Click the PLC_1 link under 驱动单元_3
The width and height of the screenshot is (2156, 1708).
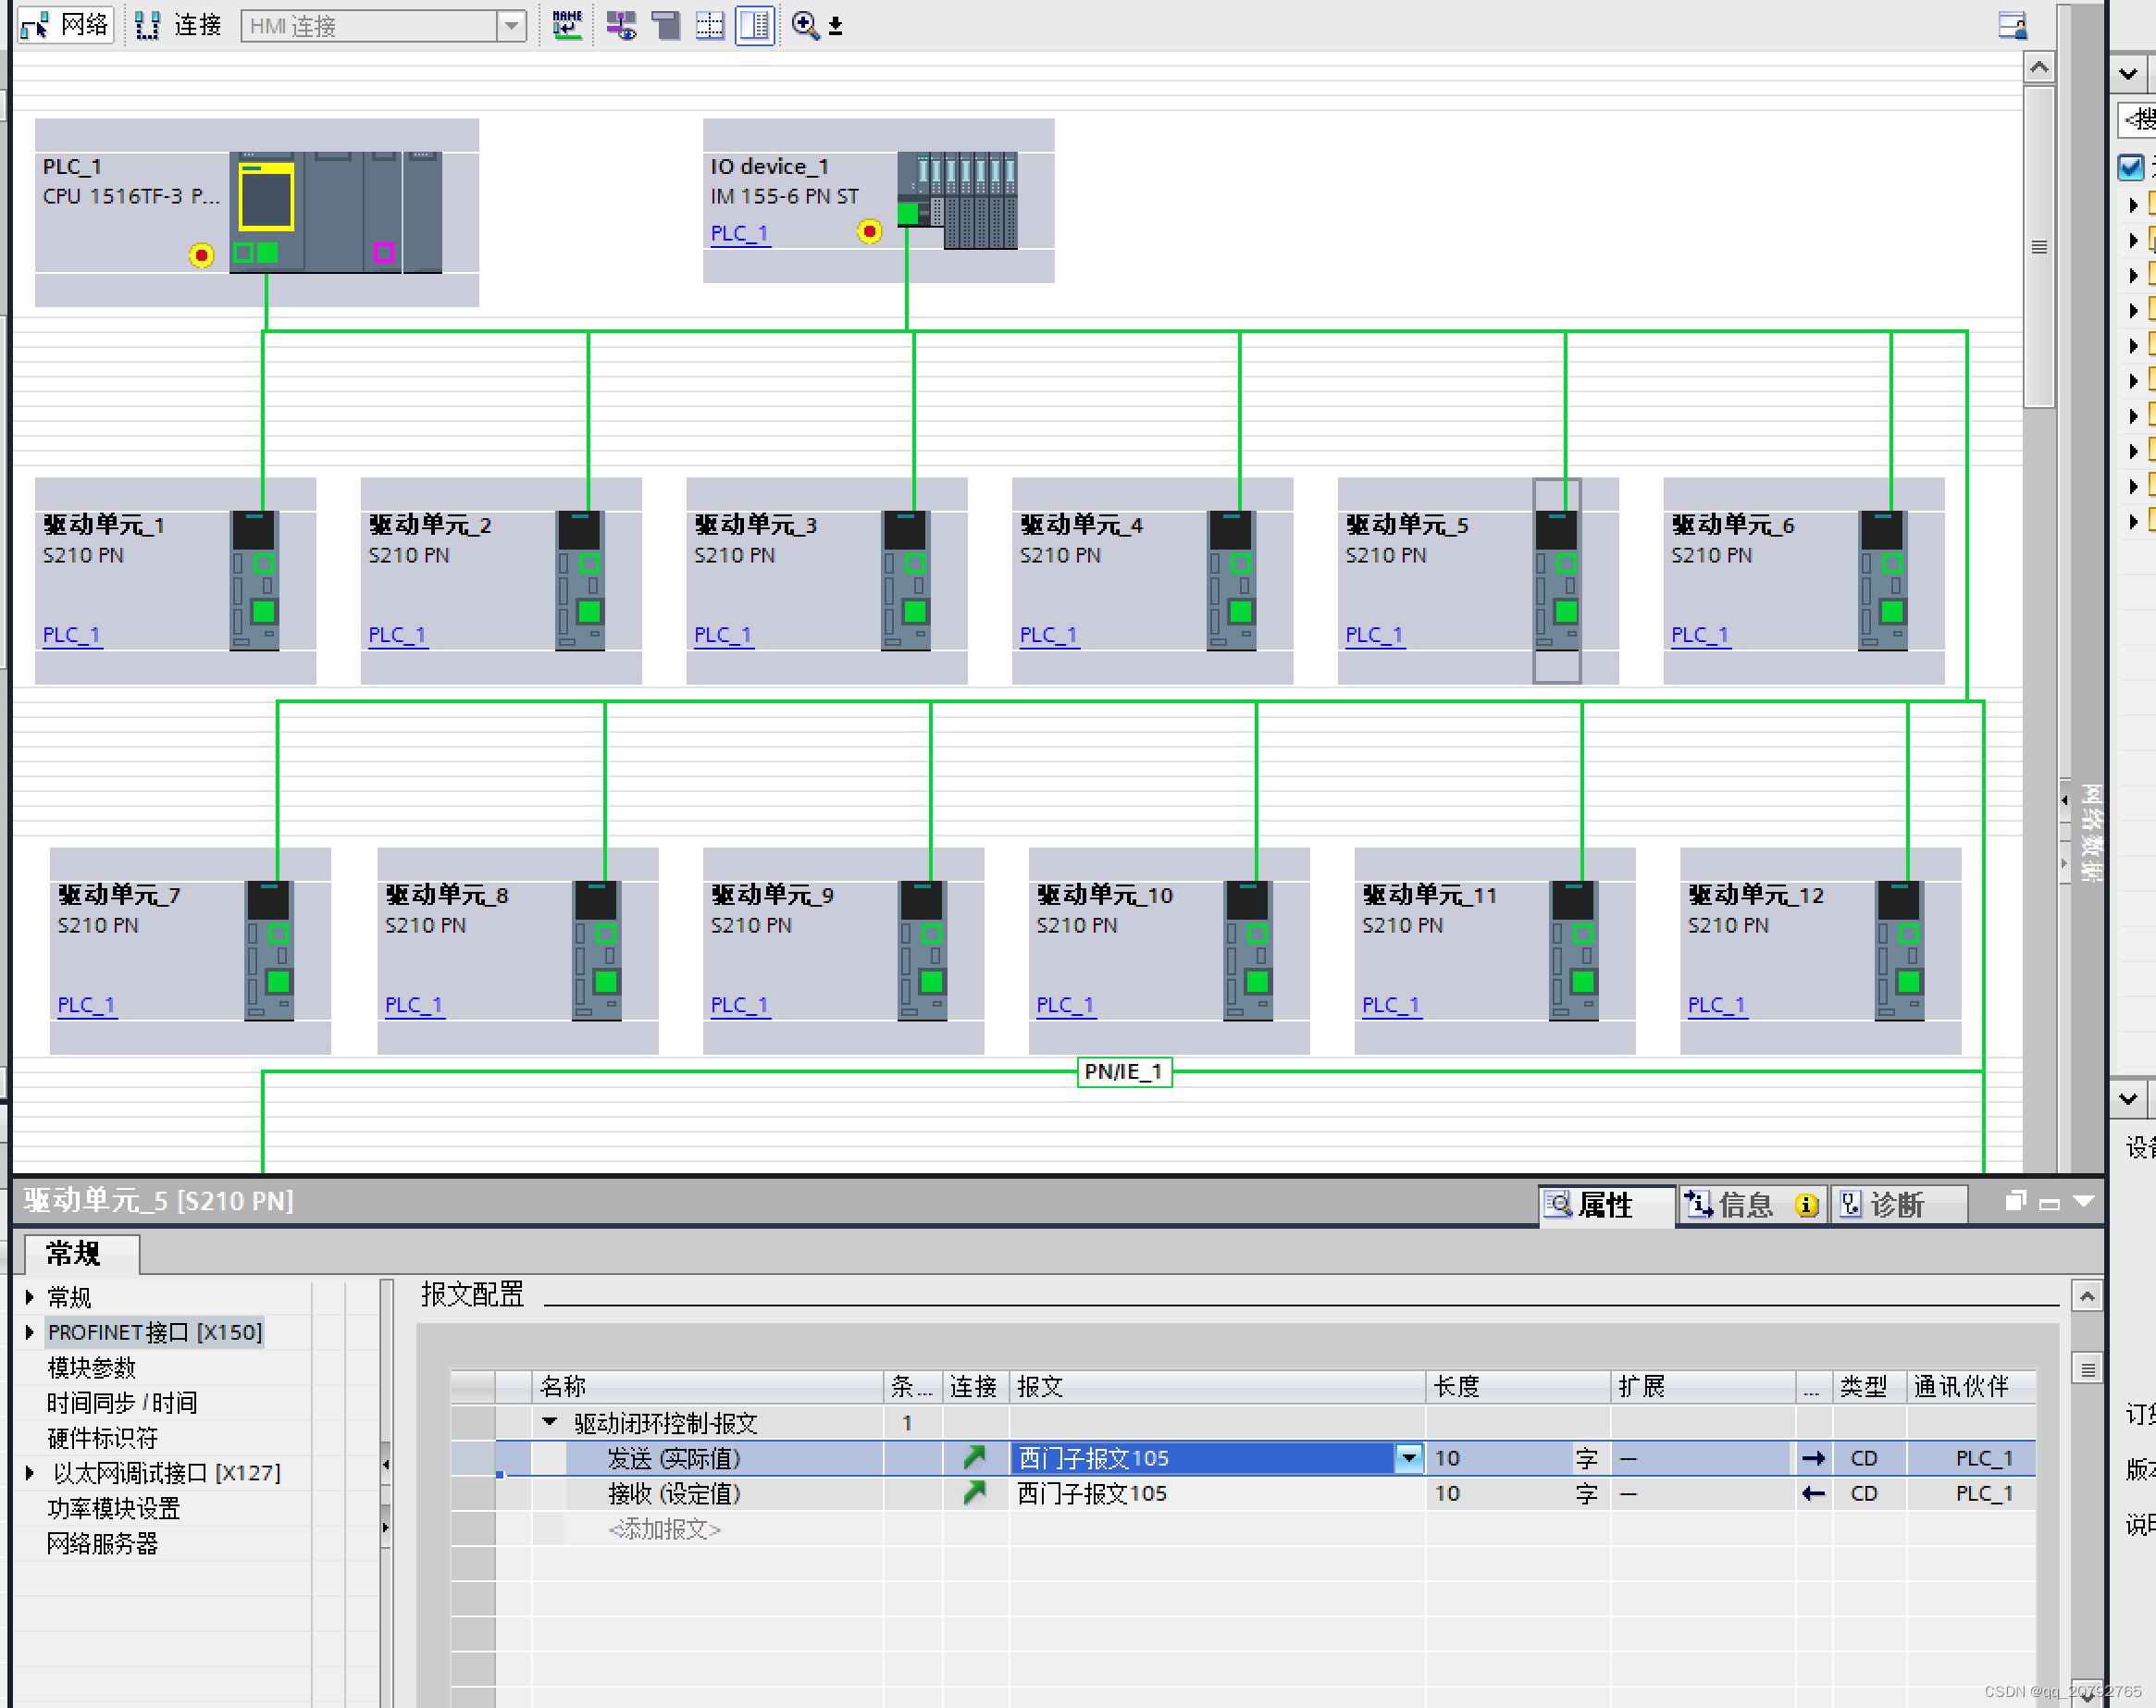[x=722, y=635]
